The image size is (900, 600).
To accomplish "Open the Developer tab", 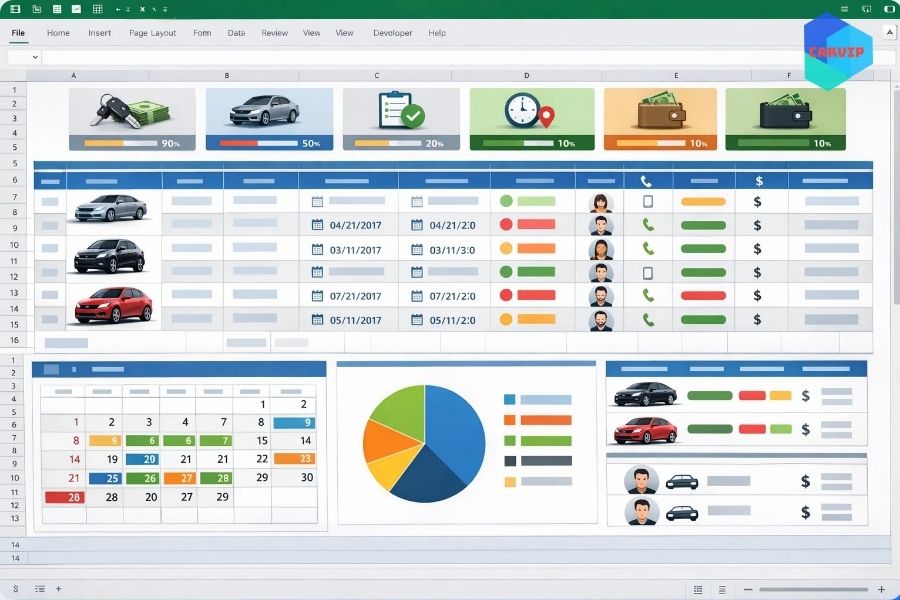I will tap(392, 33).
